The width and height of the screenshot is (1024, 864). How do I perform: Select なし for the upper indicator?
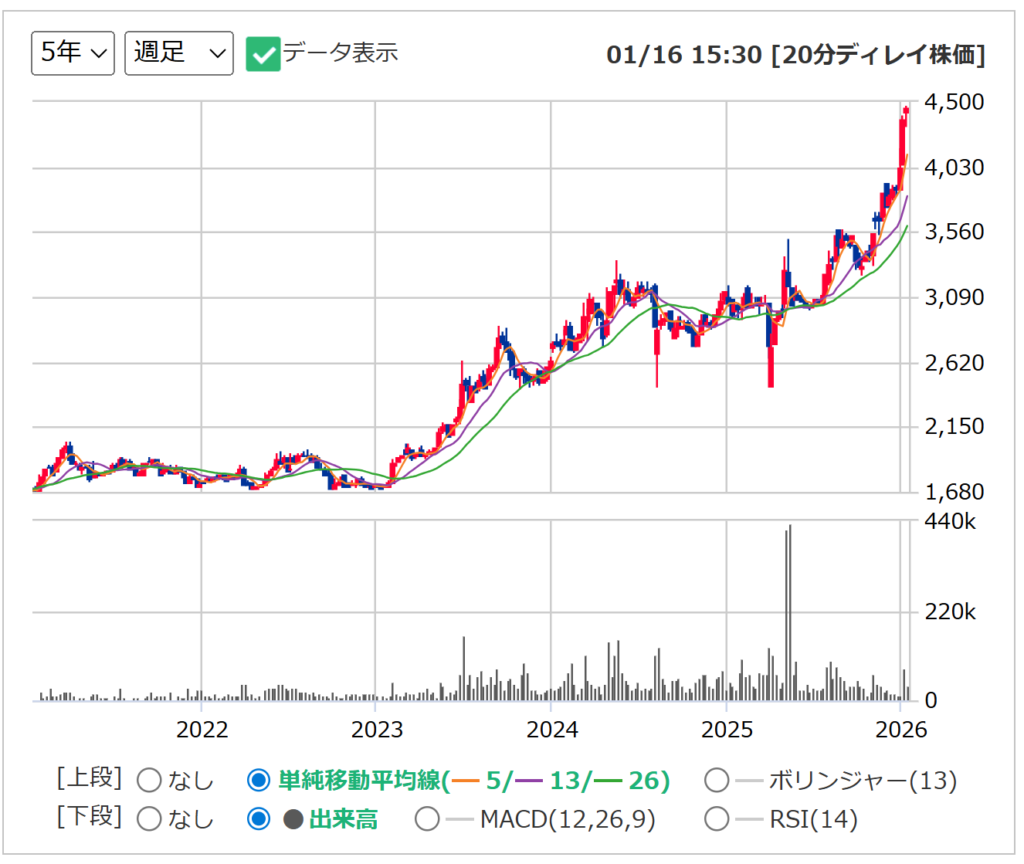(x=148, y=780)
